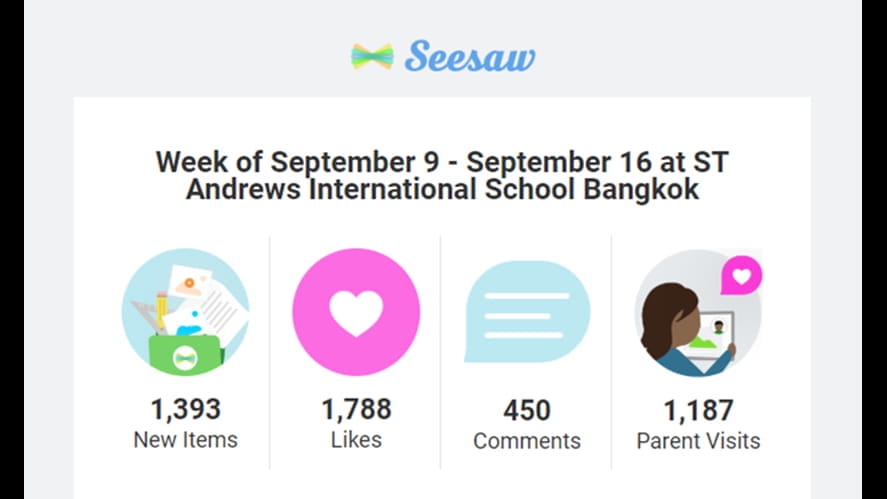Open the New Items circular illustration
This screenshot has width=887, height=499.
185,312
